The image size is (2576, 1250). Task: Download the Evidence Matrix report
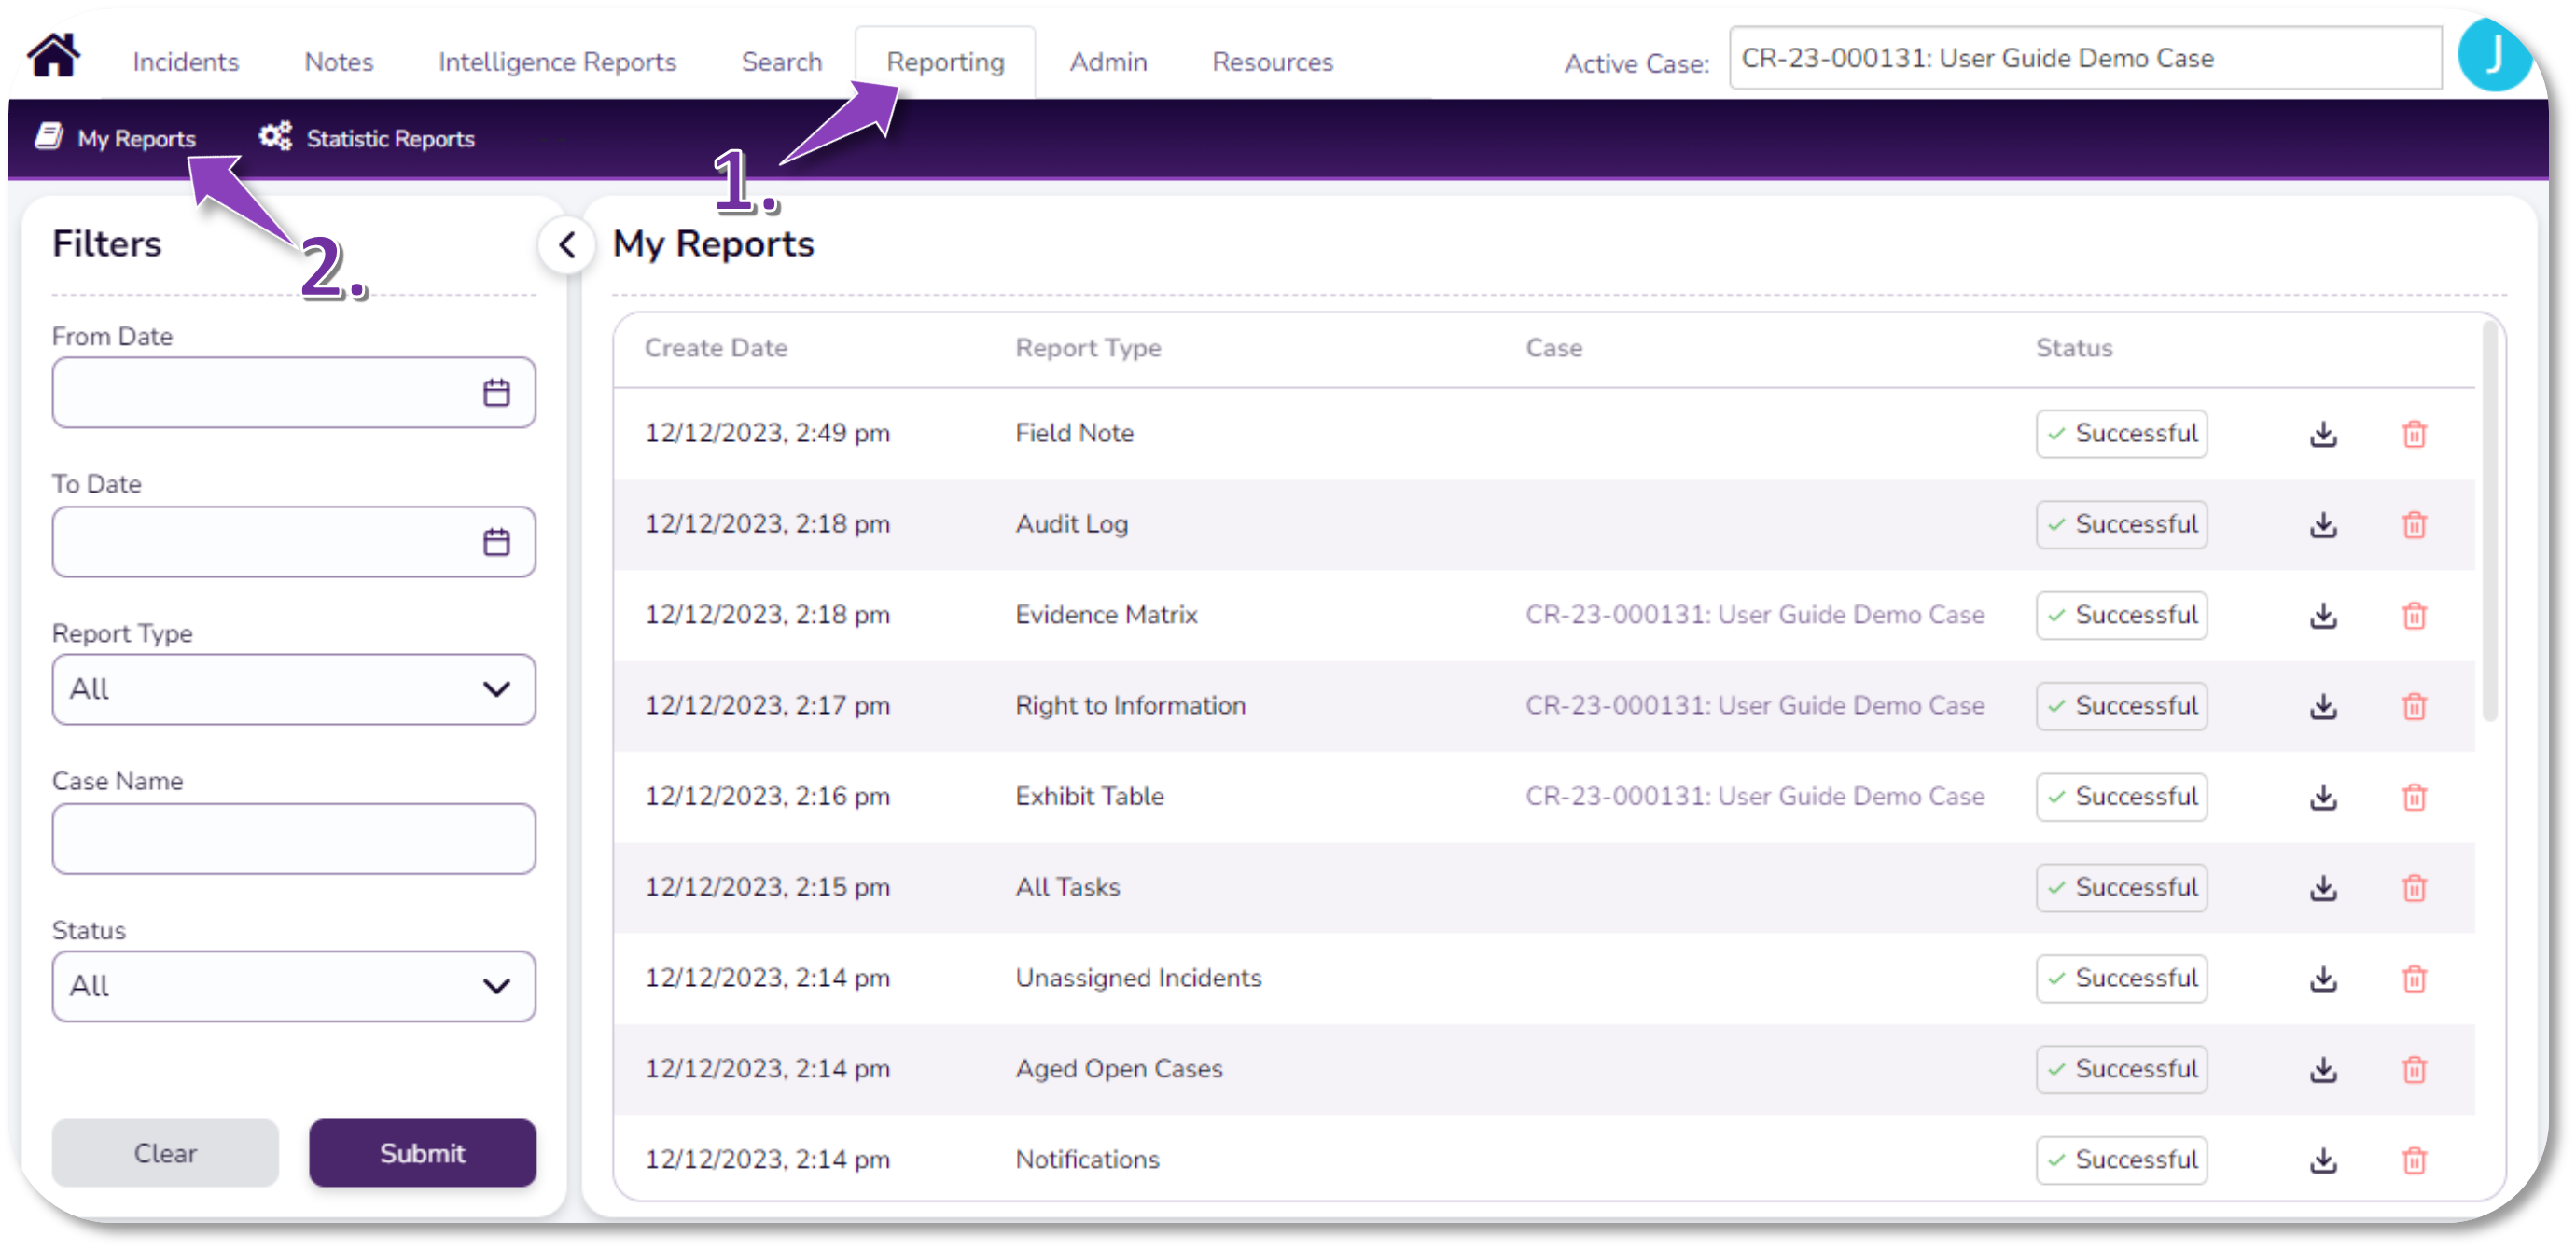coord(2323,616)
